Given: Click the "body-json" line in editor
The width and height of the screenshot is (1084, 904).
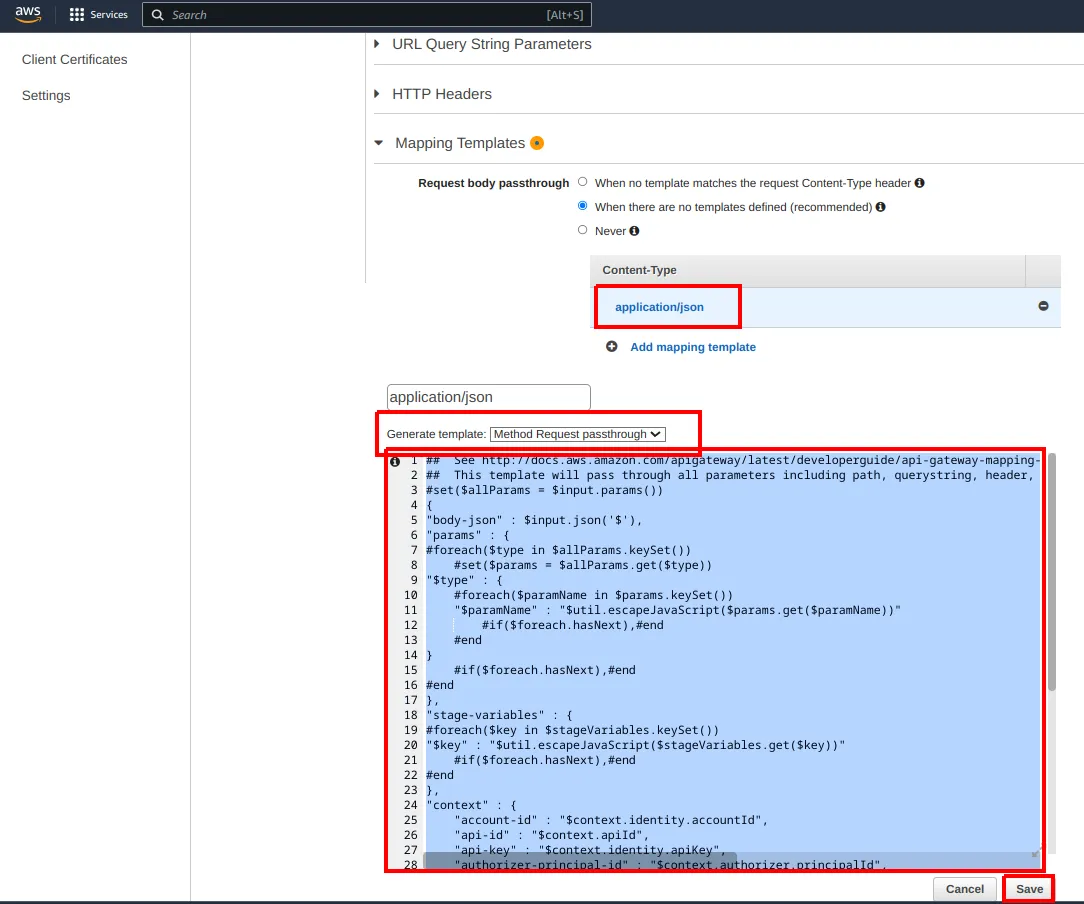Looking at the screenshot, I should pos(534,520).
